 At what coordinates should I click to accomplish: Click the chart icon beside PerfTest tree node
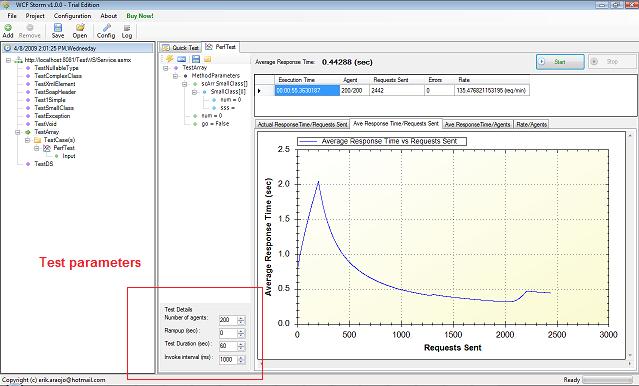pyautogui.click(x=47, y=148)
